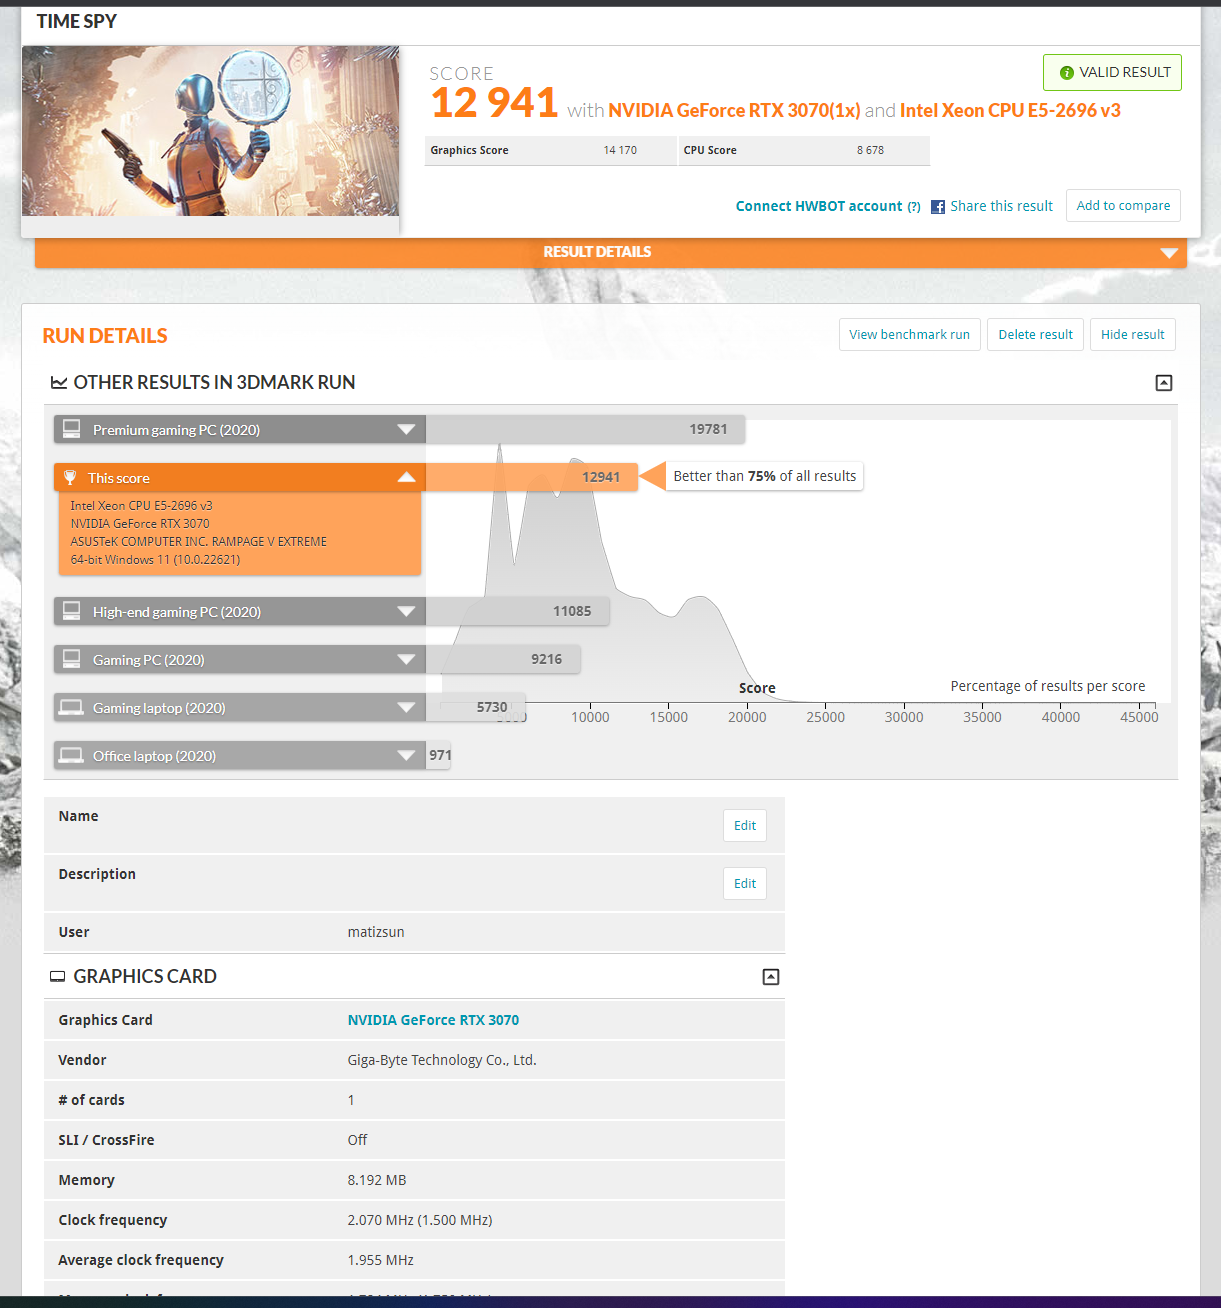Click Delete result button
Viewport: 1221px width, 1308px height.
coord(1035,335)
